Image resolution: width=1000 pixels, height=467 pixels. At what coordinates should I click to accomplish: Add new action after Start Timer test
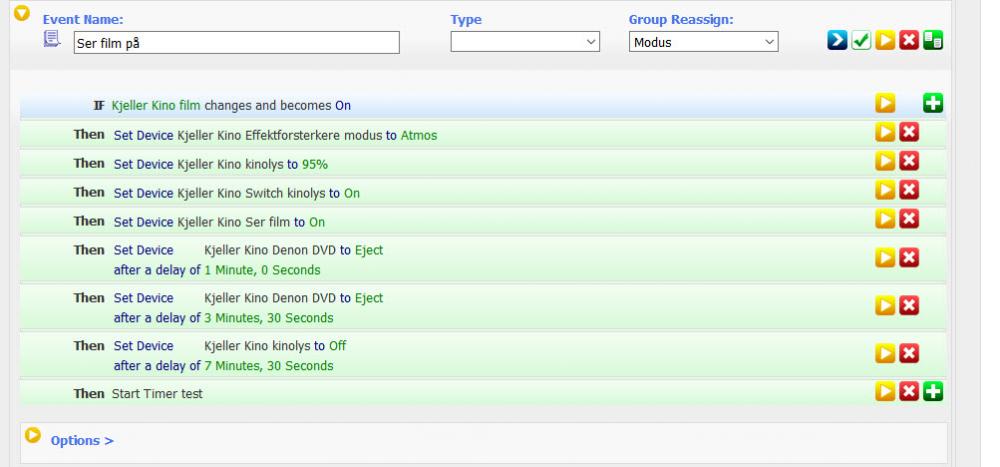click(x=933, y=393)
